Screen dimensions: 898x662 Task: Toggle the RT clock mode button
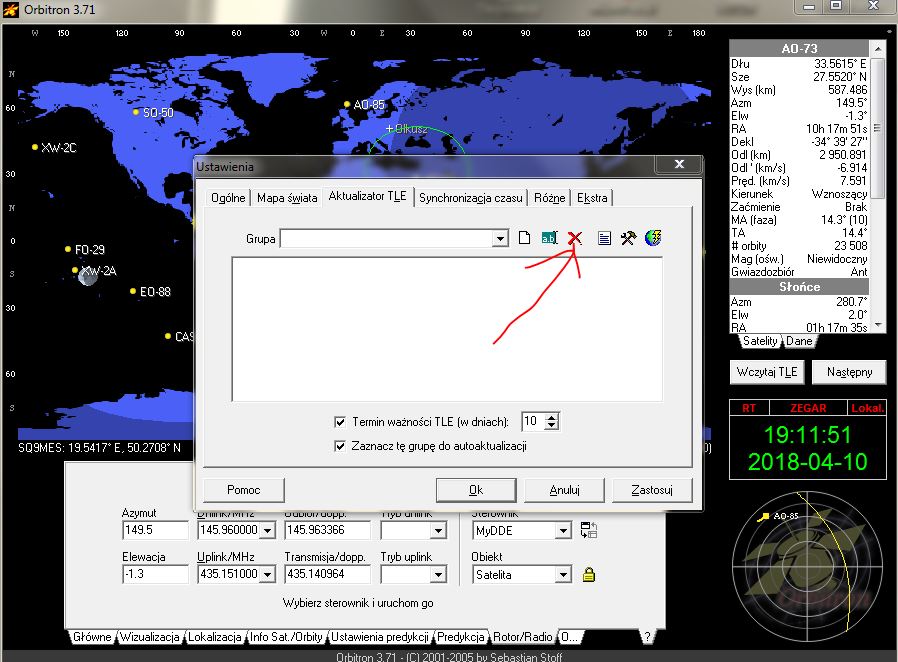click(x=749, y=408)
